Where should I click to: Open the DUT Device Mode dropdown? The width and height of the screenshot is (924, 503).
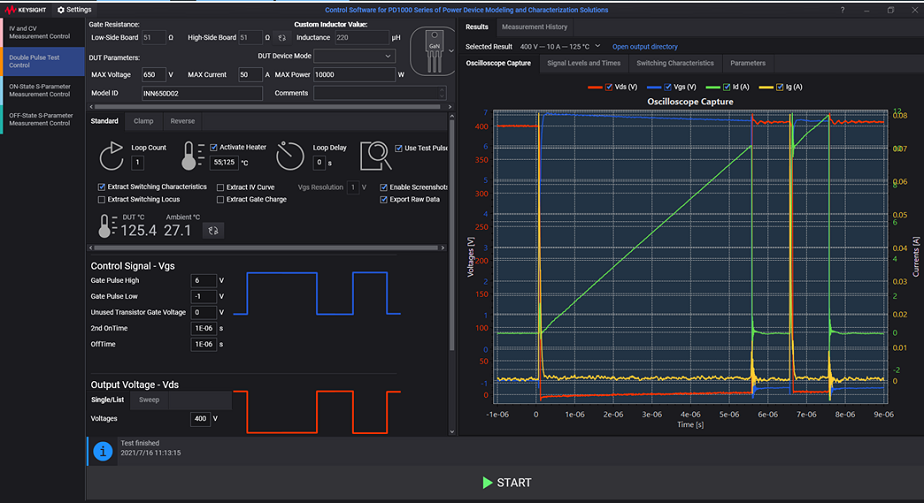tap(354, 56)
